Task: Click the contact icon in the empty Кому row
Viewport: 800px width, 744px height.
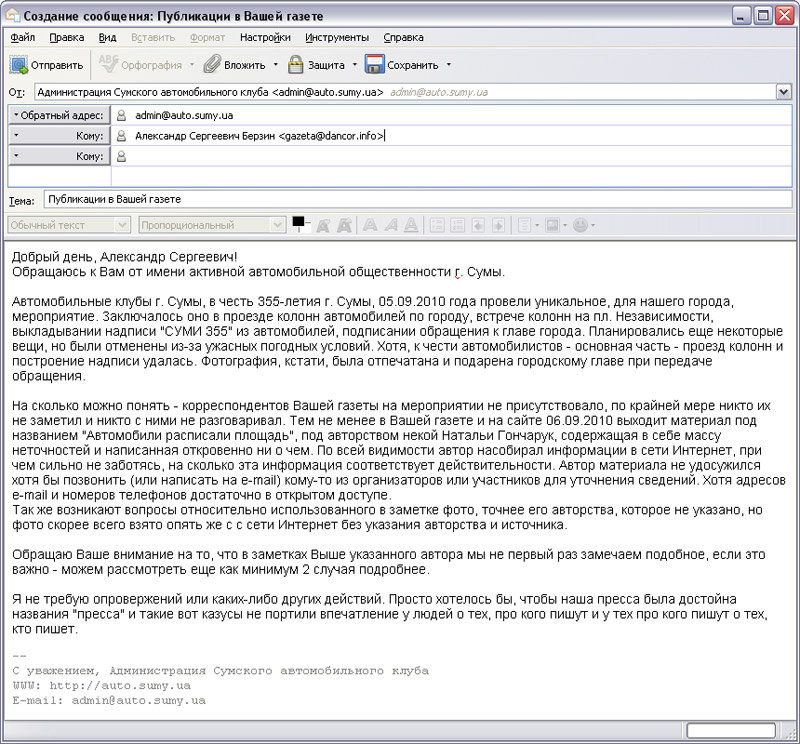Action: pos(121,156)
